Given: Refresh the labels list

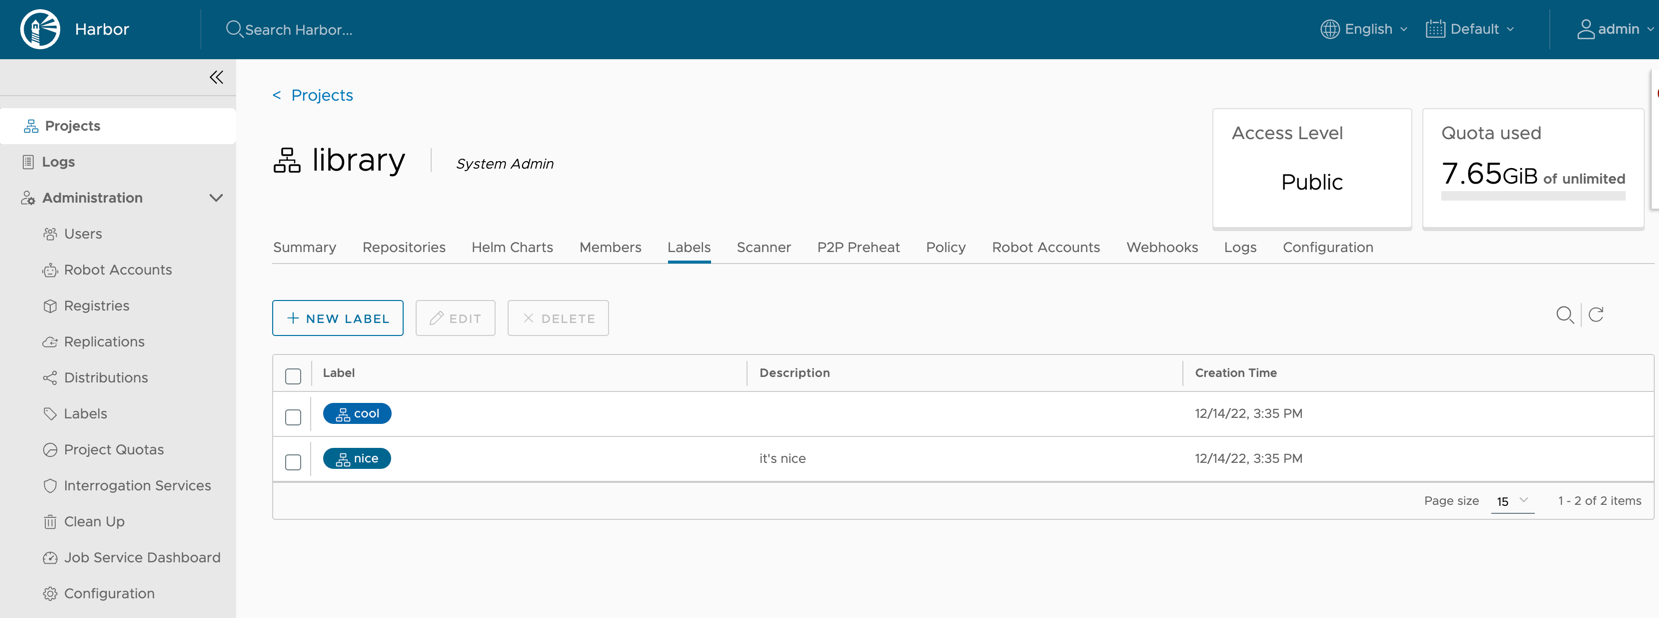Looking at the screenshot, I should 1596,315.
